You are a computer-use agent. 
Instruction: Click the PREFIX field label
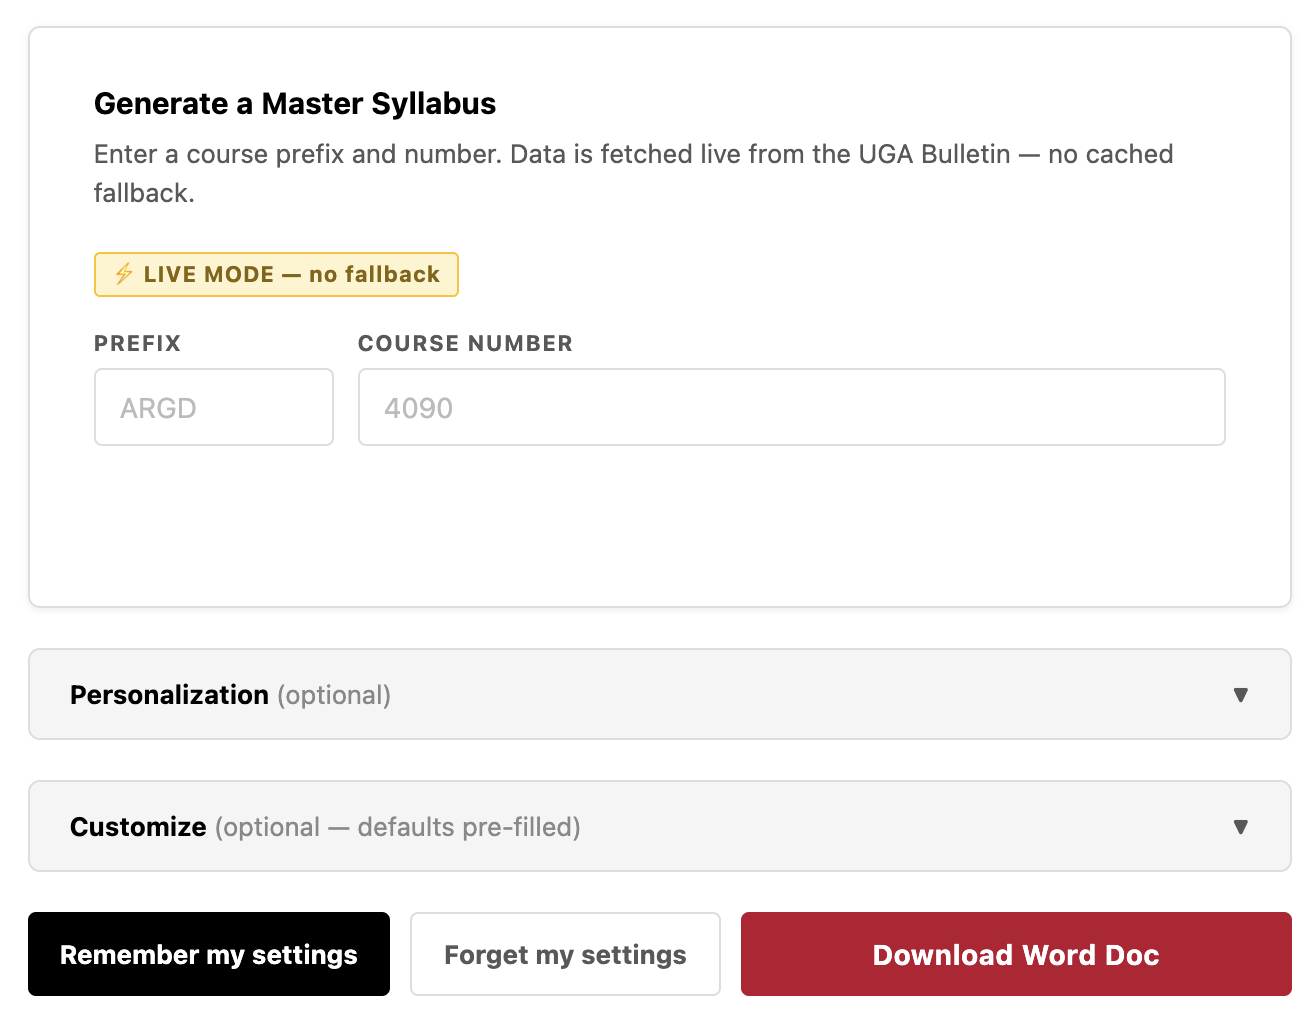(x=138, y=343)
